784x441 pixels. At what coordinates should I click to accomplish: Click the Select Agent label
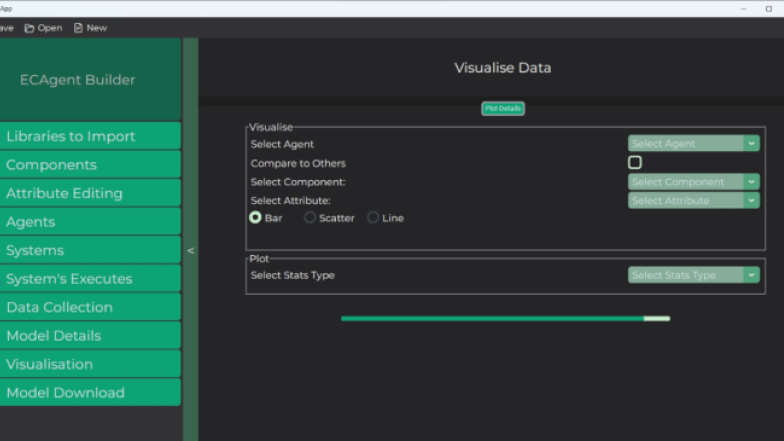(282, 144)
